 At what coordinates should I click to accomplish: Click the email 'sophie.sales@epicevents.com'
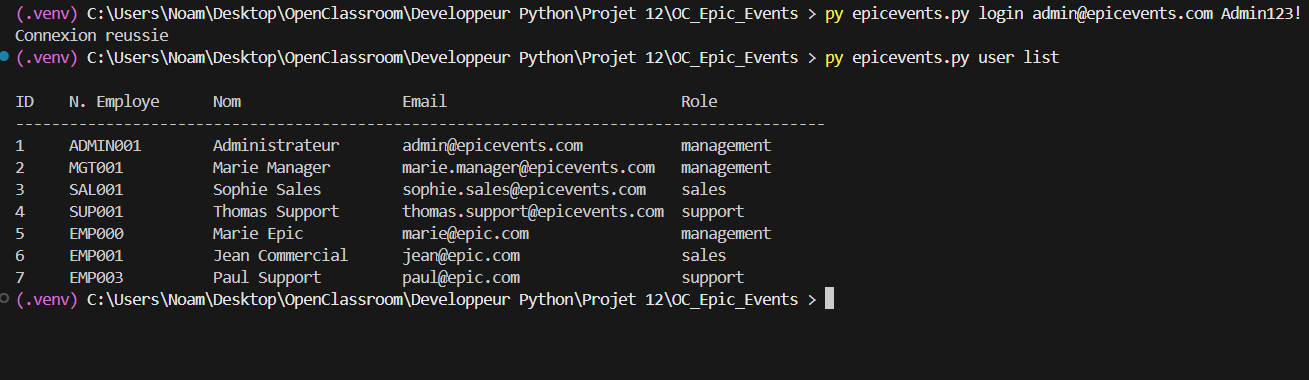click(524, 190)
